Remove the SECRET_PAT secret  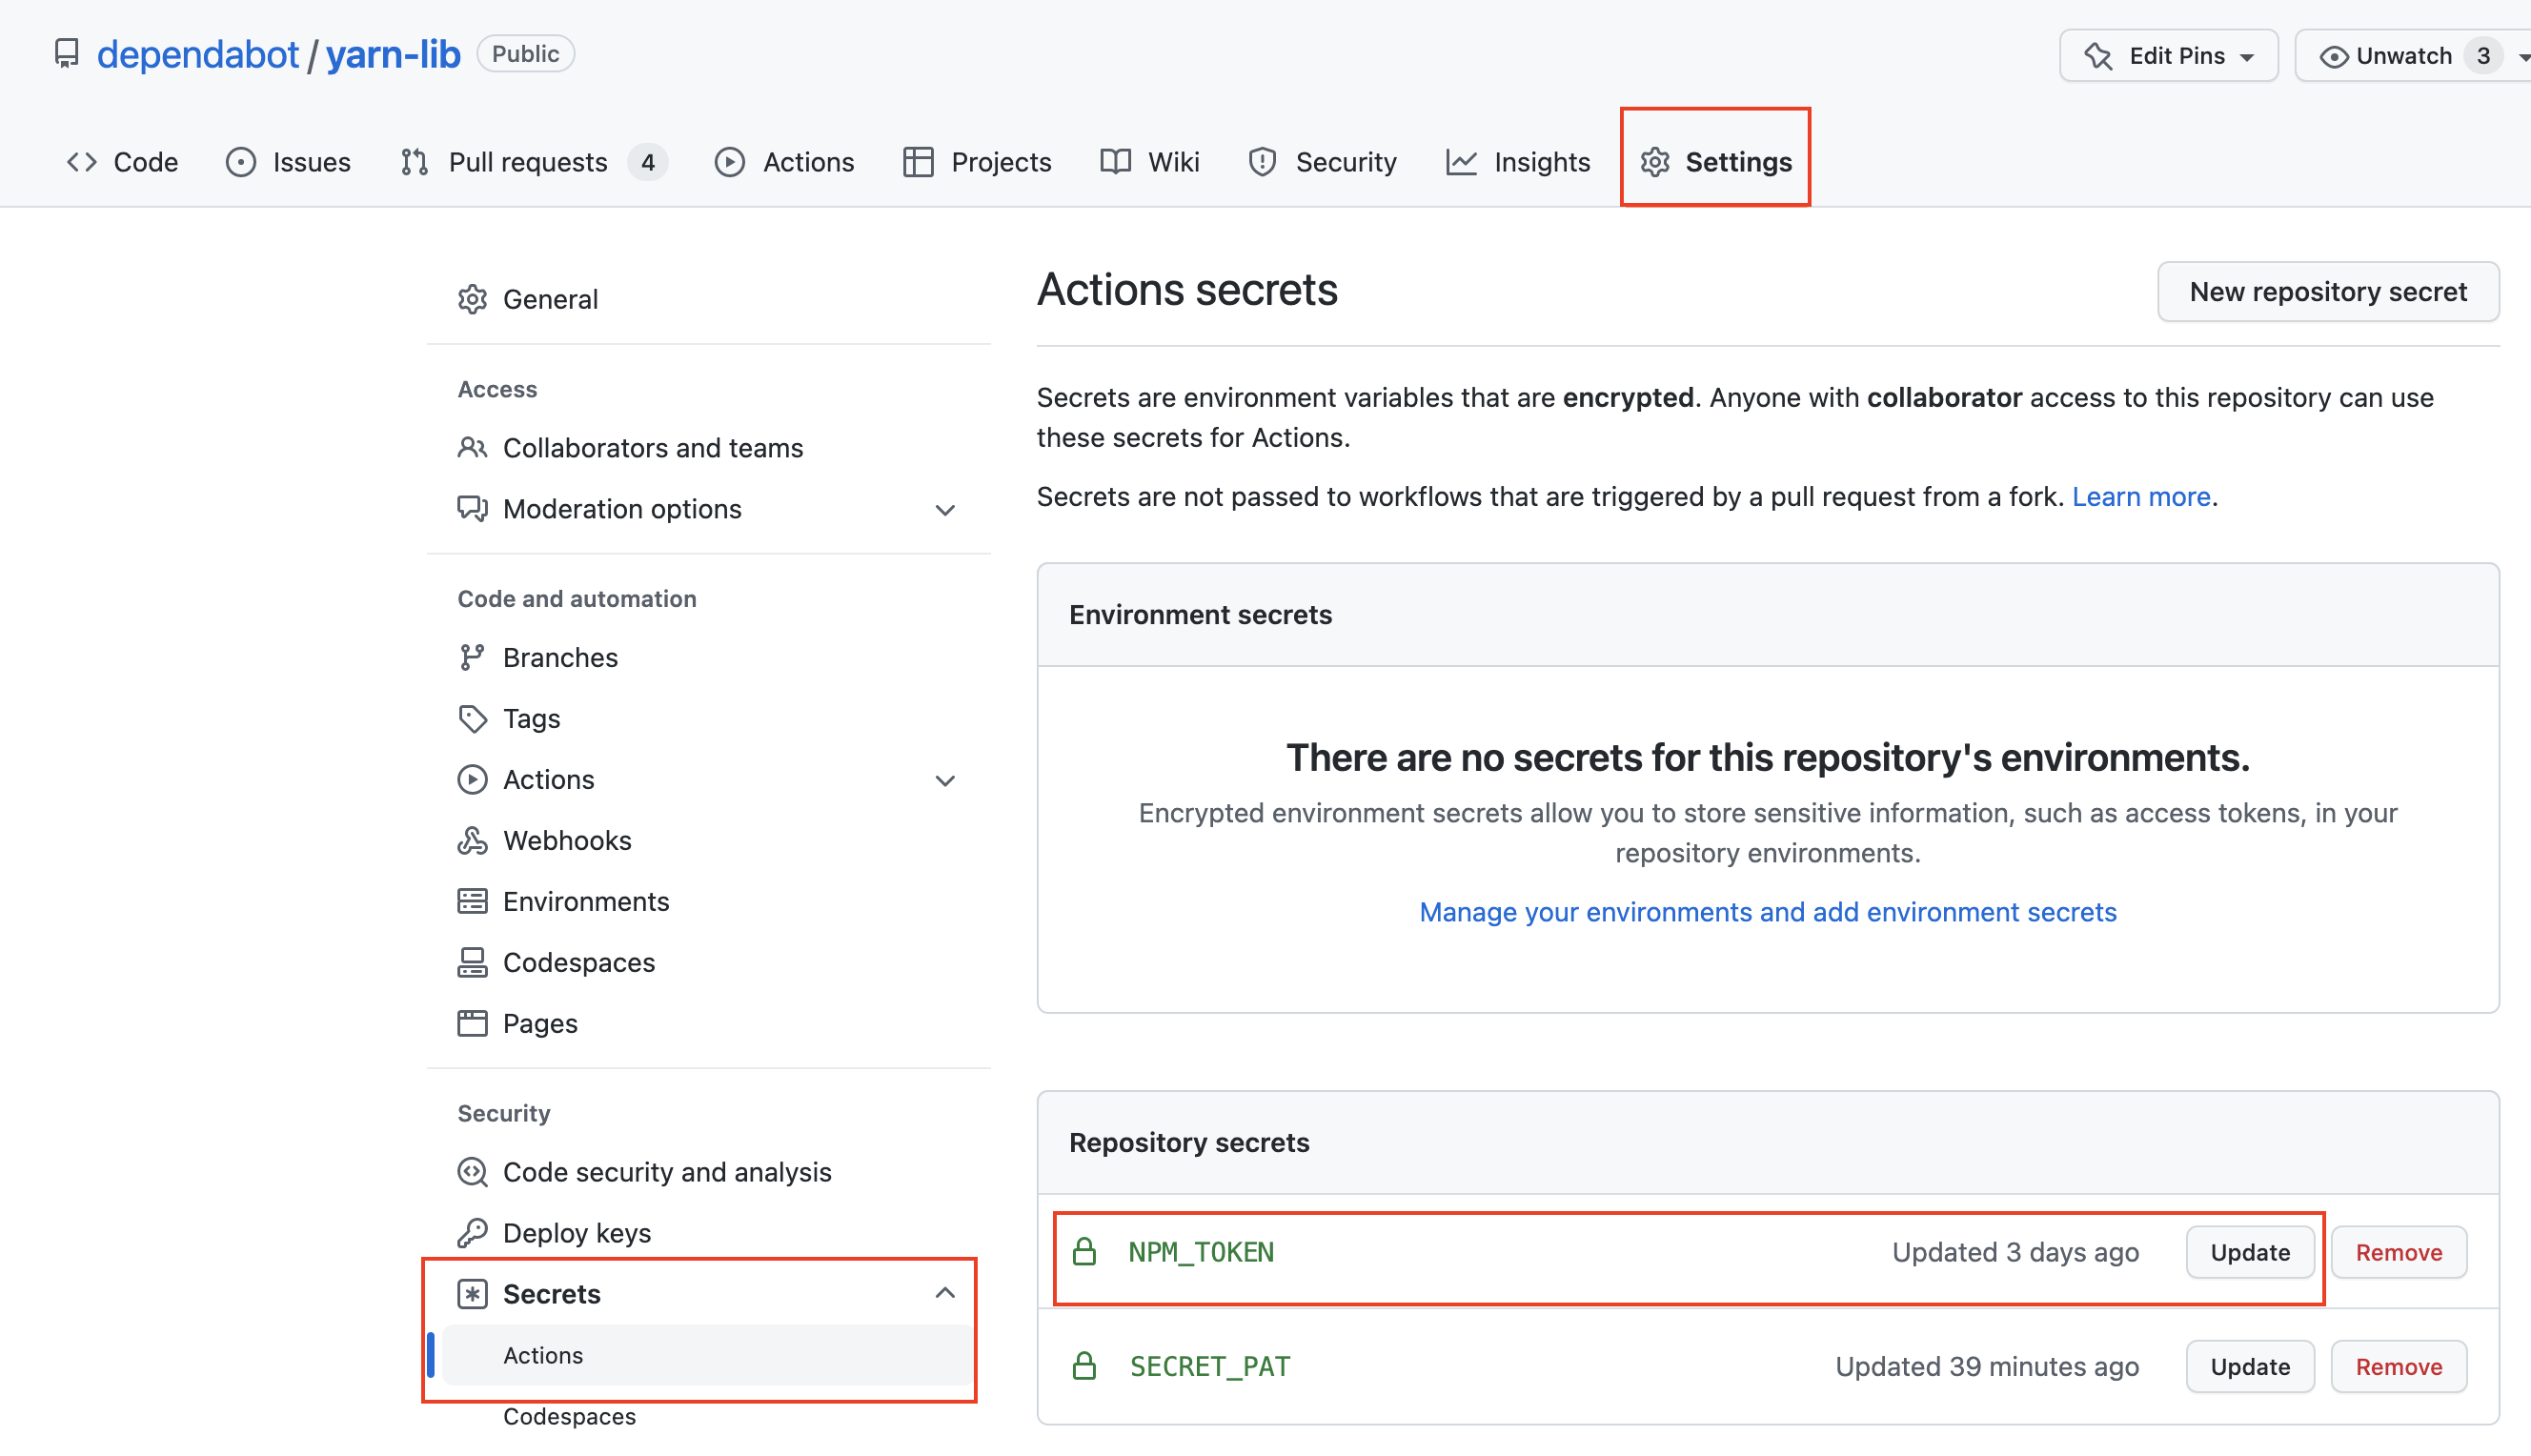(2398, 1367)
